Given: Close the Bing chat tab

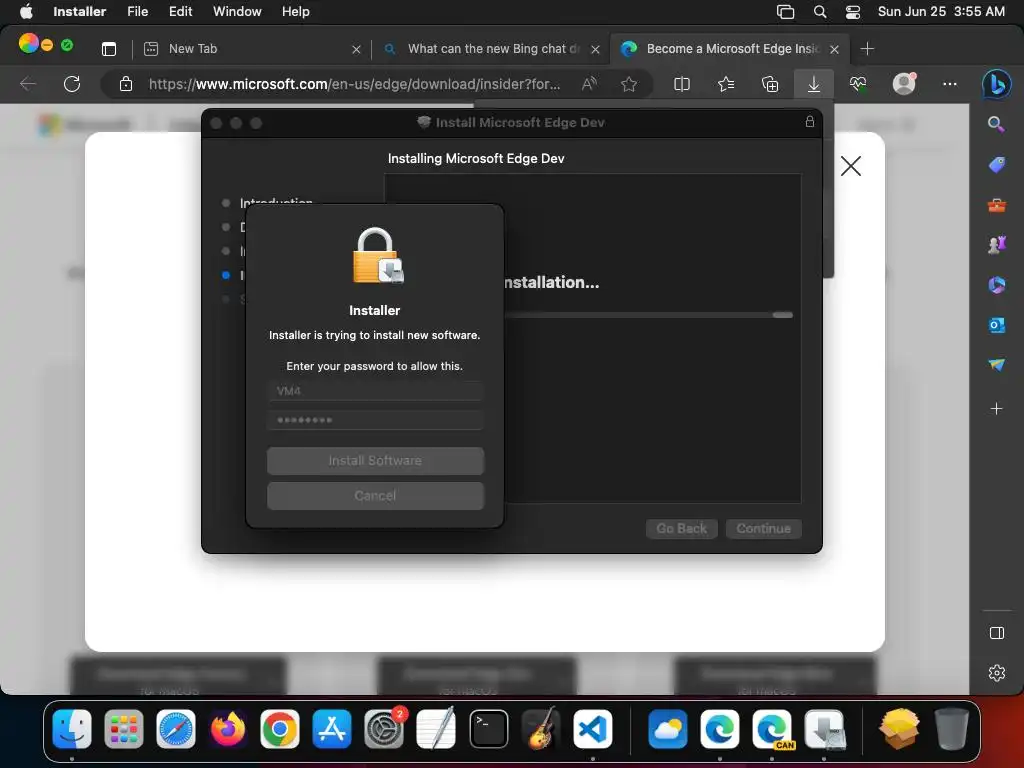Looking at the screenshot, I should 595,49.
